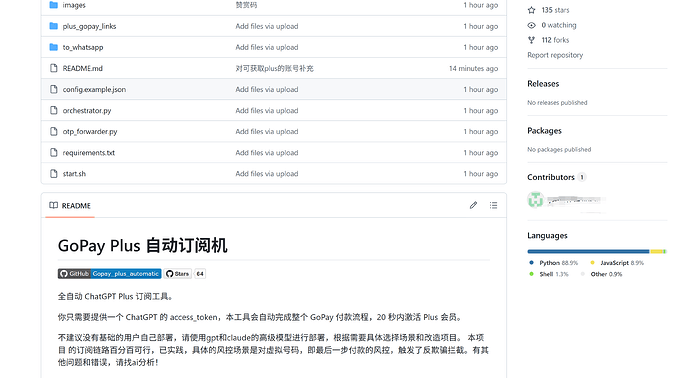
Task: Click '14 minutes ago' timestamp
Action: (x=473, y=68)
